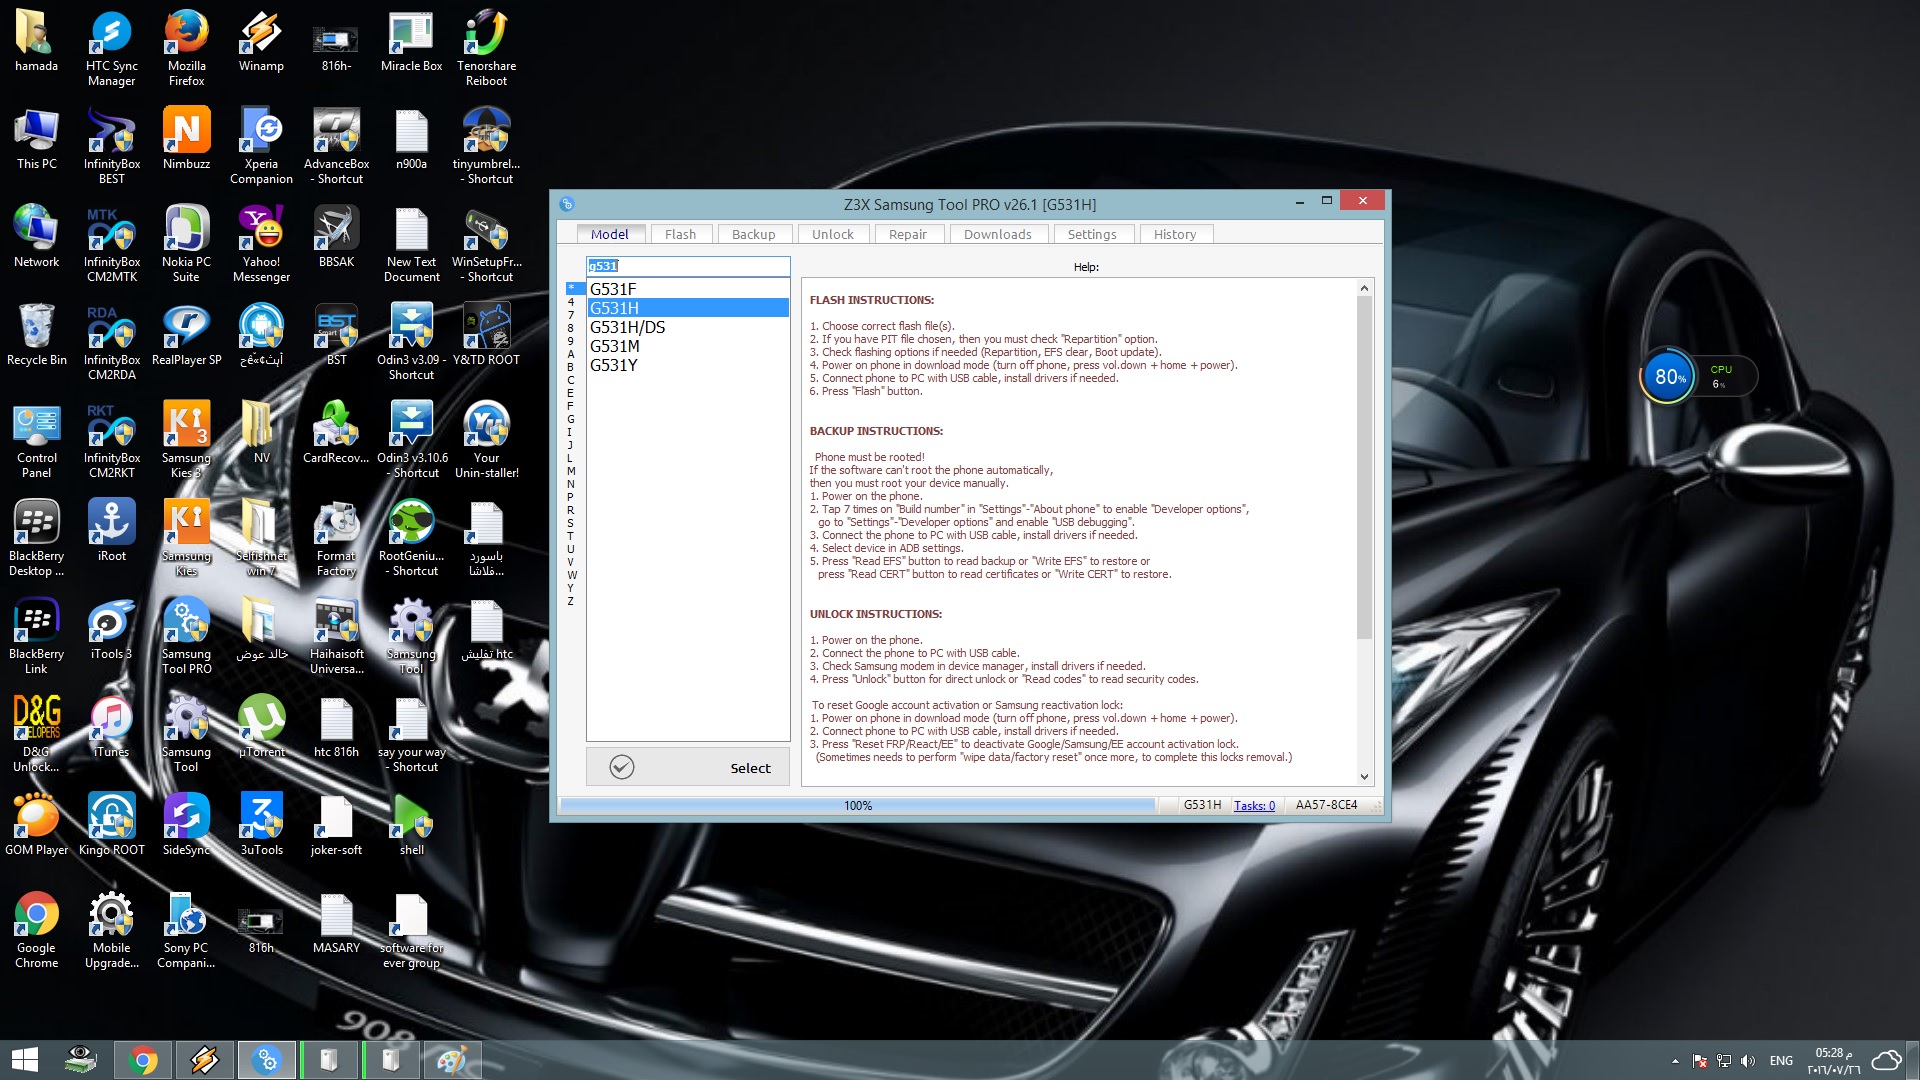
Task: Click the 100% progress bar
Action: click(x=857, y=805)
